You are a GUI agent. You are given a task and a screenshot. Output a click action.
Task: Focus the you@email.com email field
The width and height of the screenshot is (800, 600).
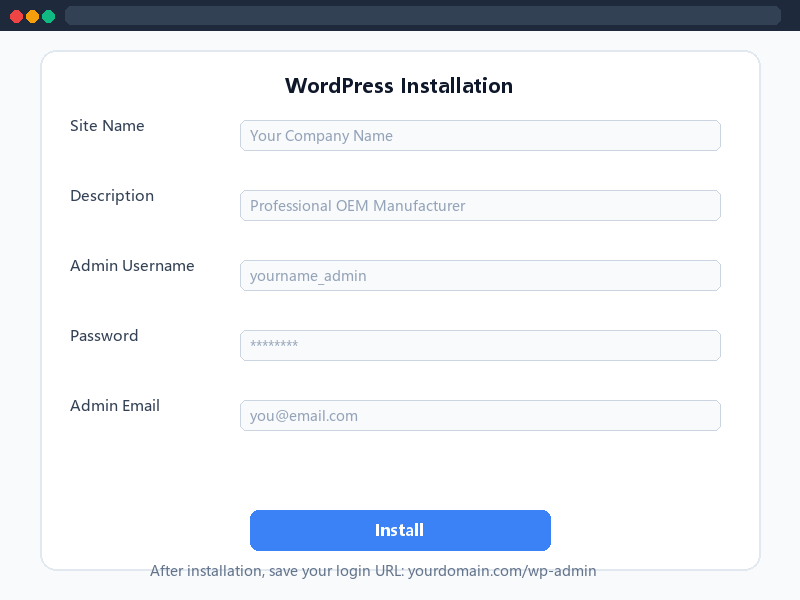(480, 415)
